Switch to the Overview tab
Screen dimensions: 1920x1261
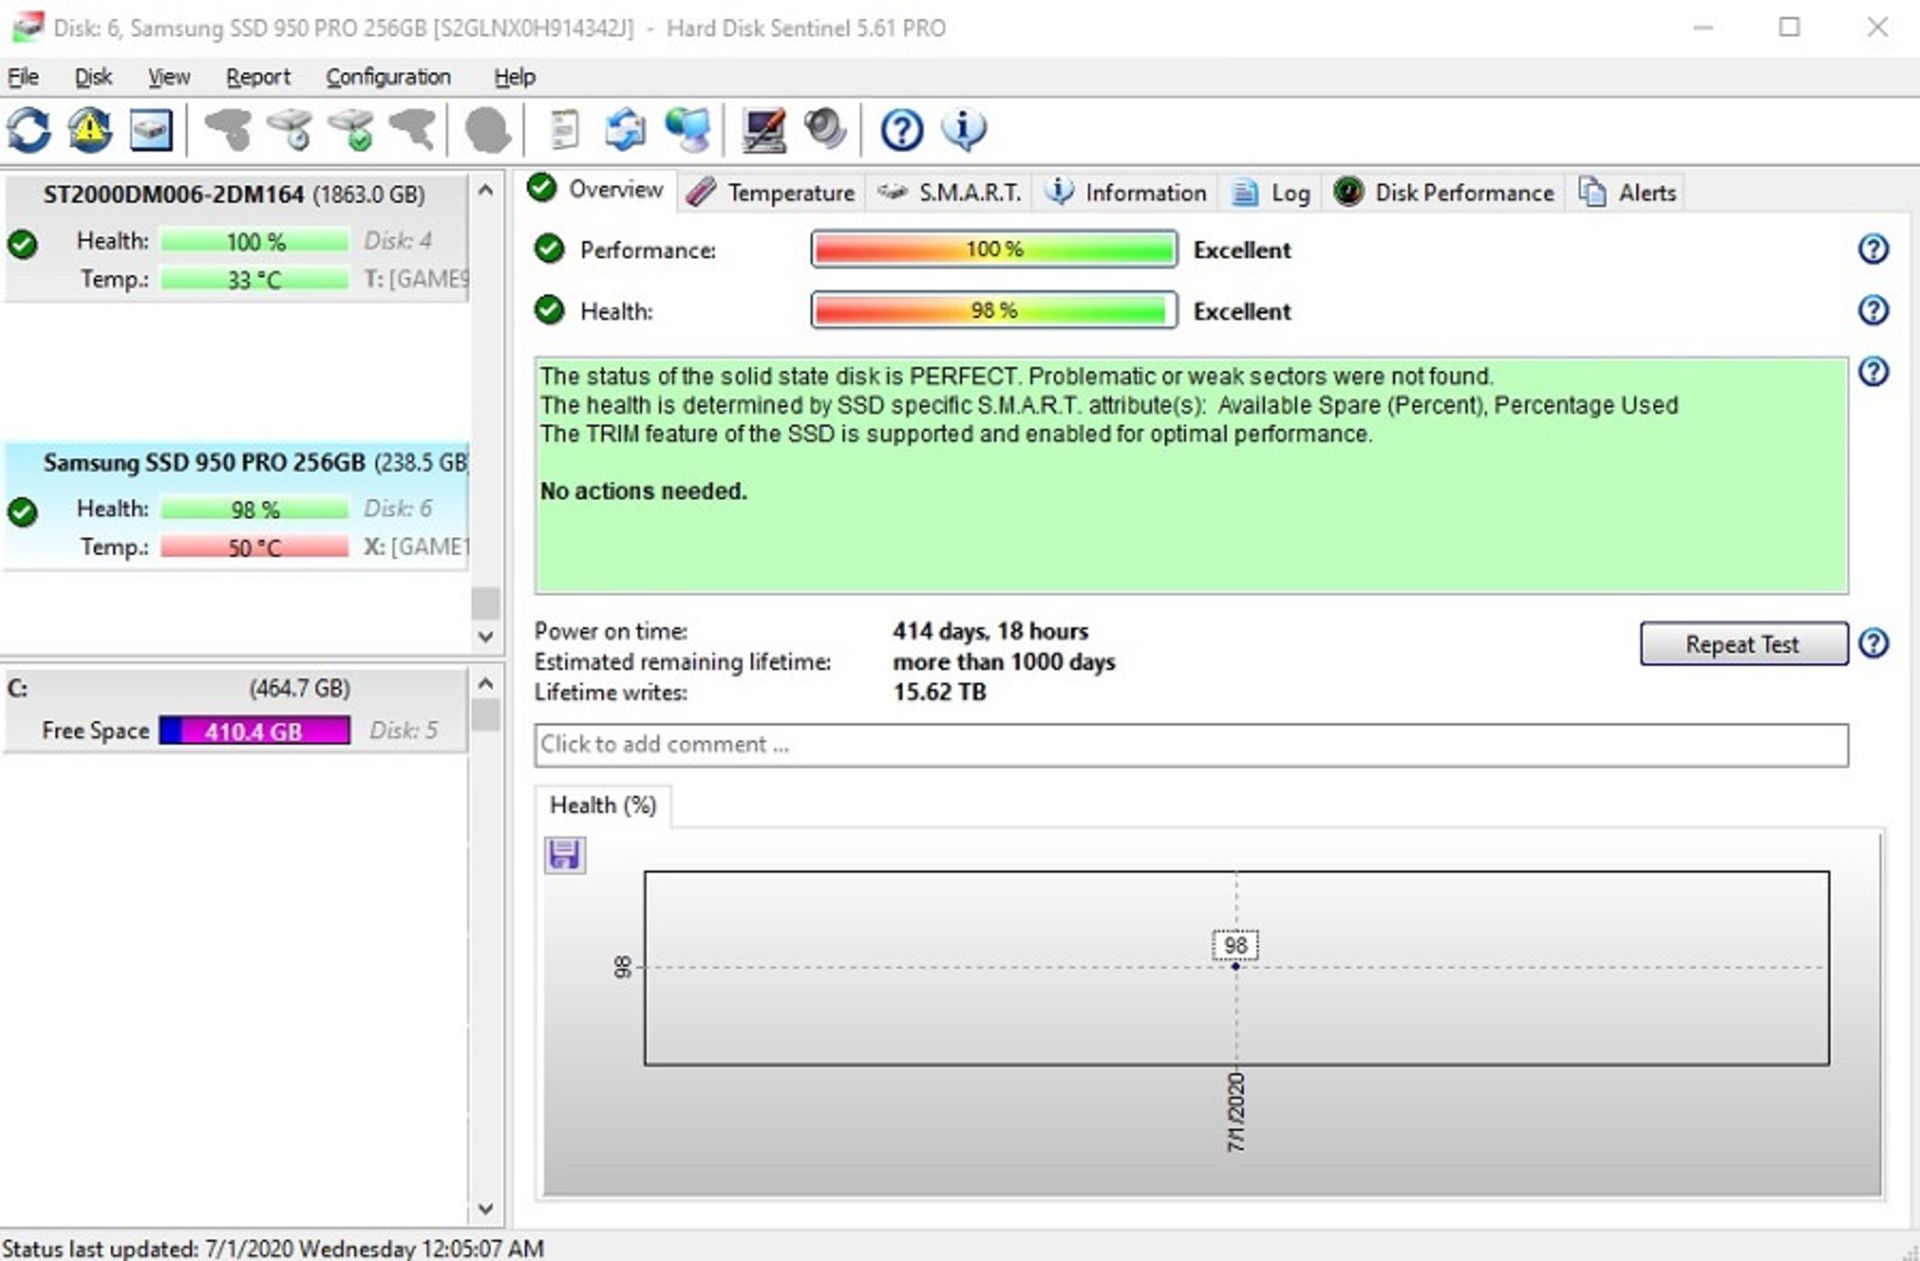pos(597,189)
